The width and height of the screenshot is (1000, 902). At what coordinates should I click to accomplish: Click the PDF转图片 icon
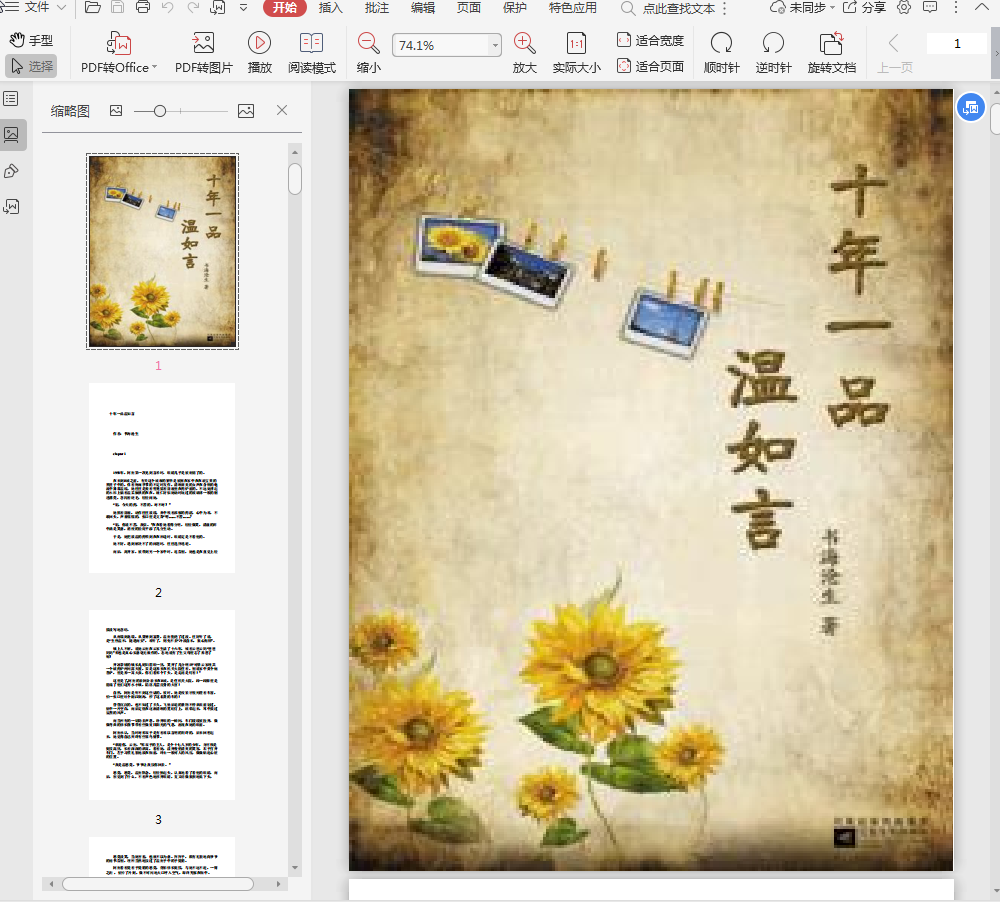pos(203,44)
